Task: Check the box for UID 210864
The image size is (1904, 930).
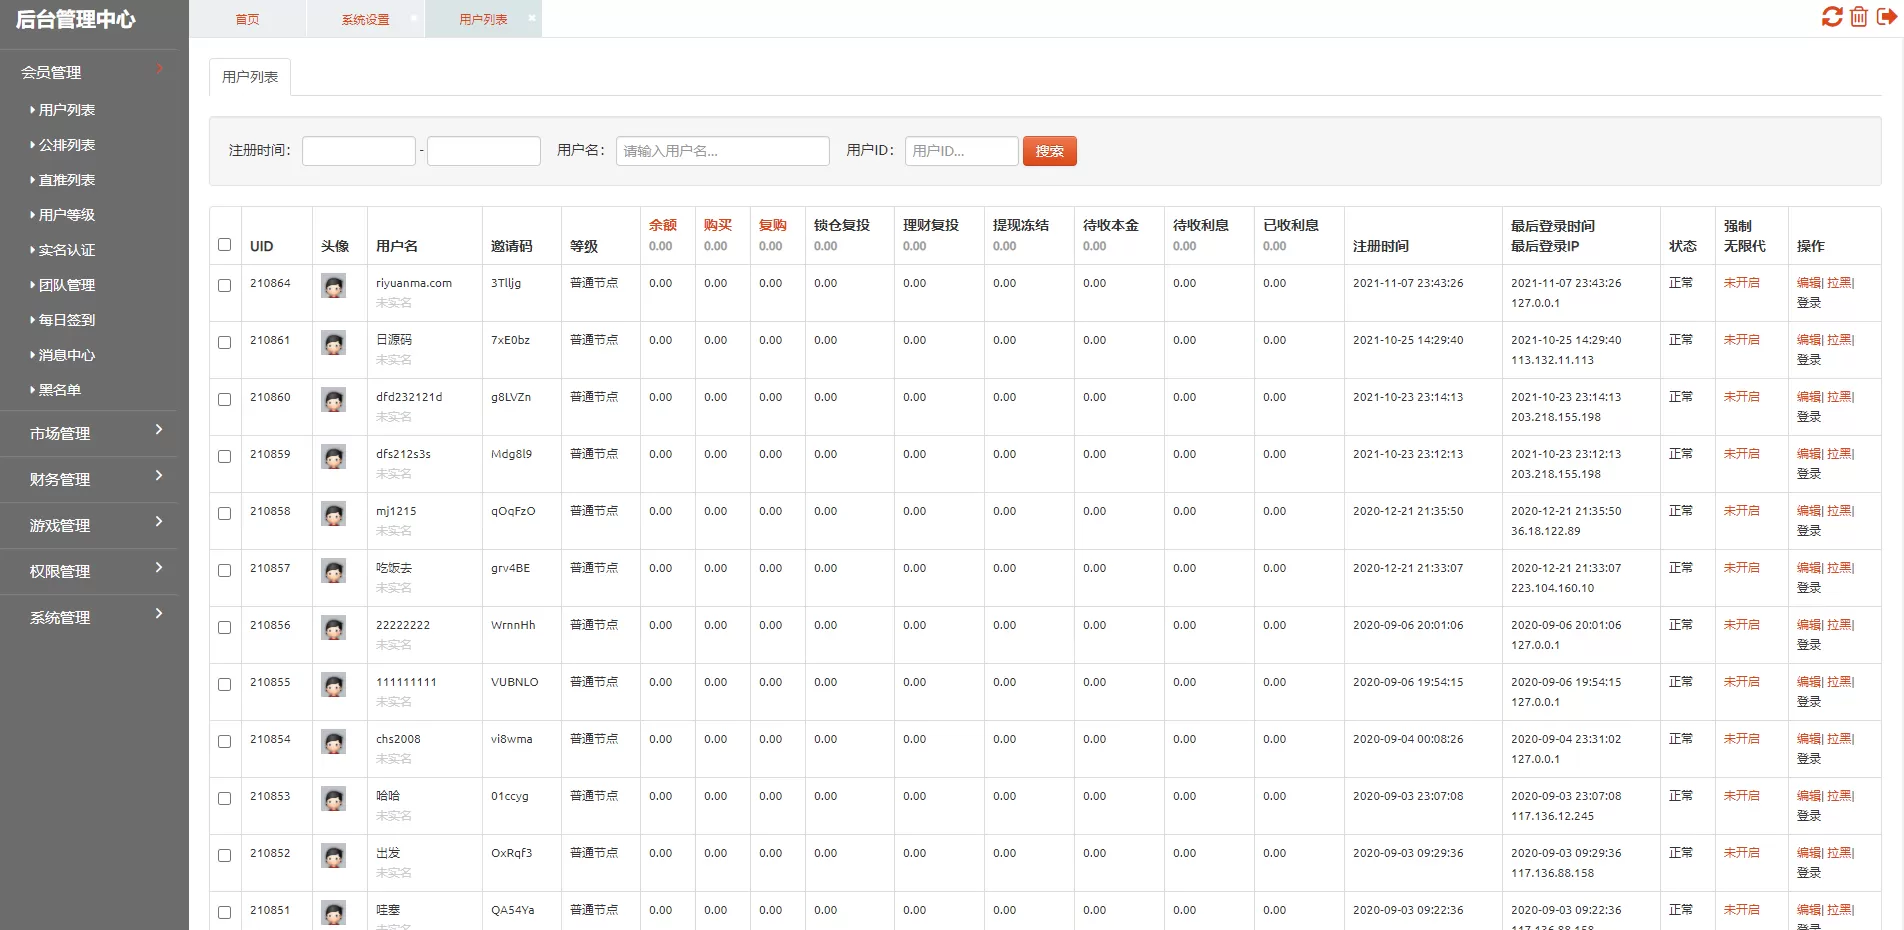Action: (x=225, y=286)
